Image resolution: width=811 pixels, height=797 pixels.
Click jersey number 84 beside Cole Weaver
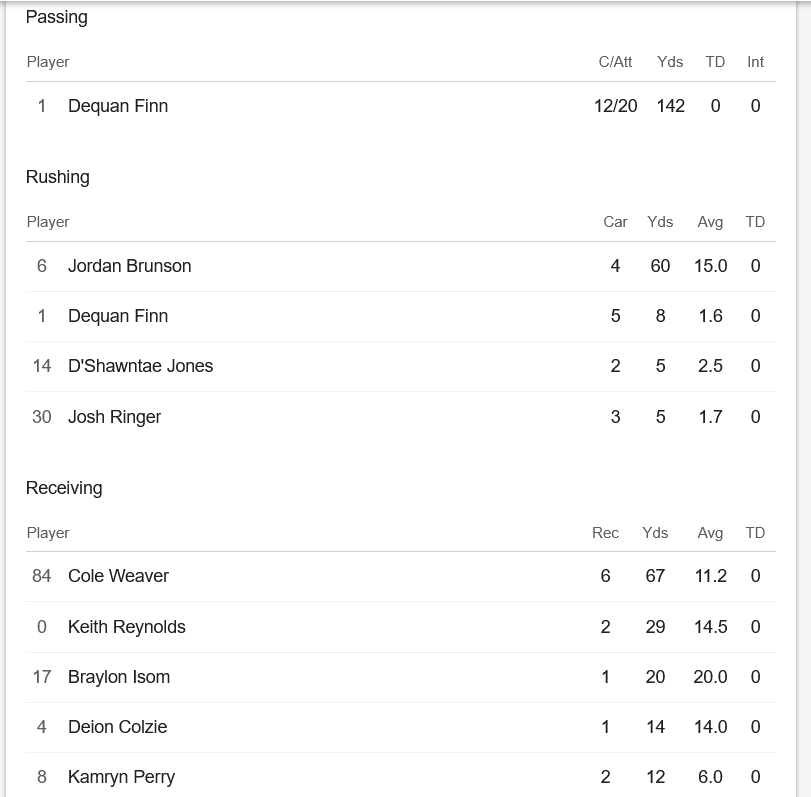tap(42, 576)
